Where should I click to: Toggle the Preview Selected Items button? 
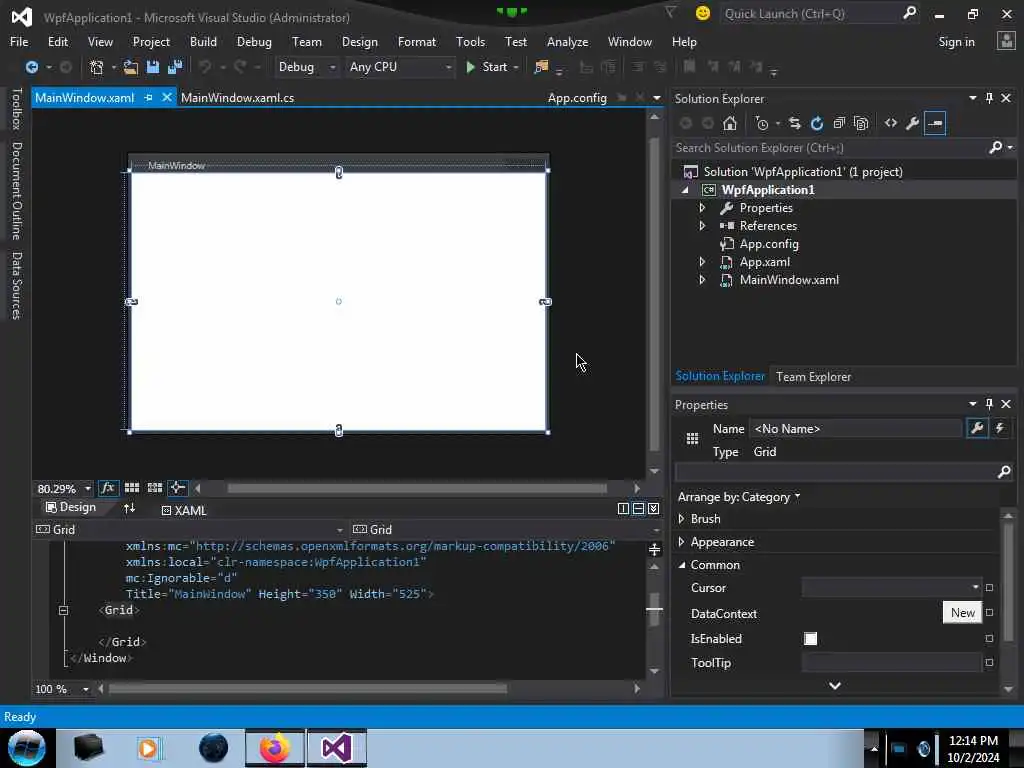(935, 123)
